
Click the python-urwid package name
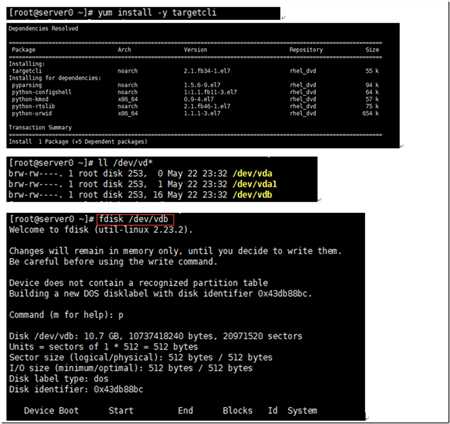click(32, 113)
